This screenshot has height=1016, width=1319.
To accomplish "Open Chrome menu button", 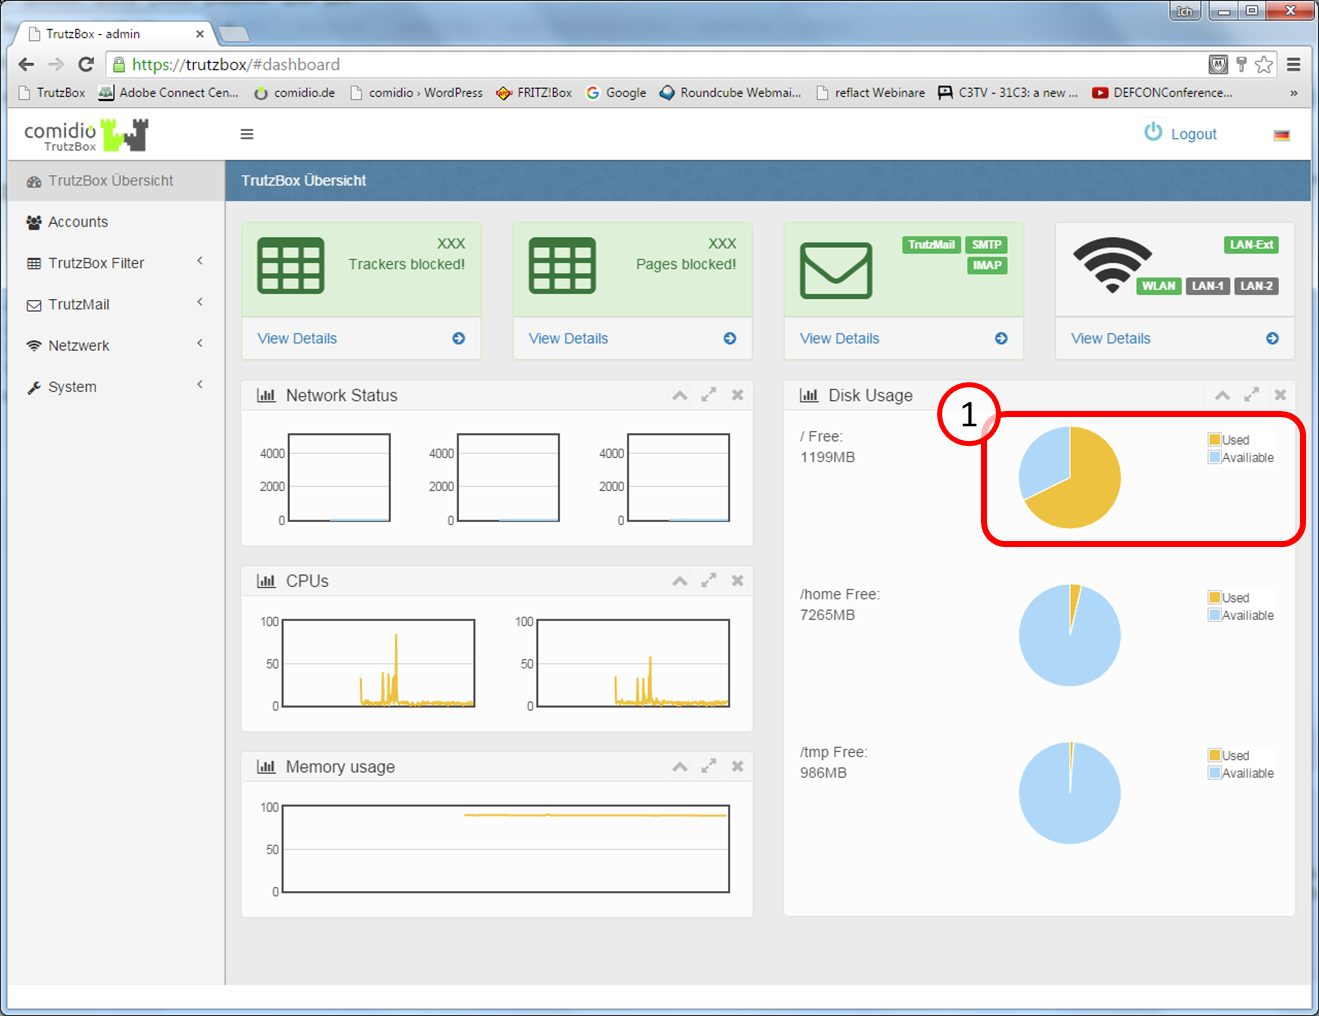I will coord(1294,64).
